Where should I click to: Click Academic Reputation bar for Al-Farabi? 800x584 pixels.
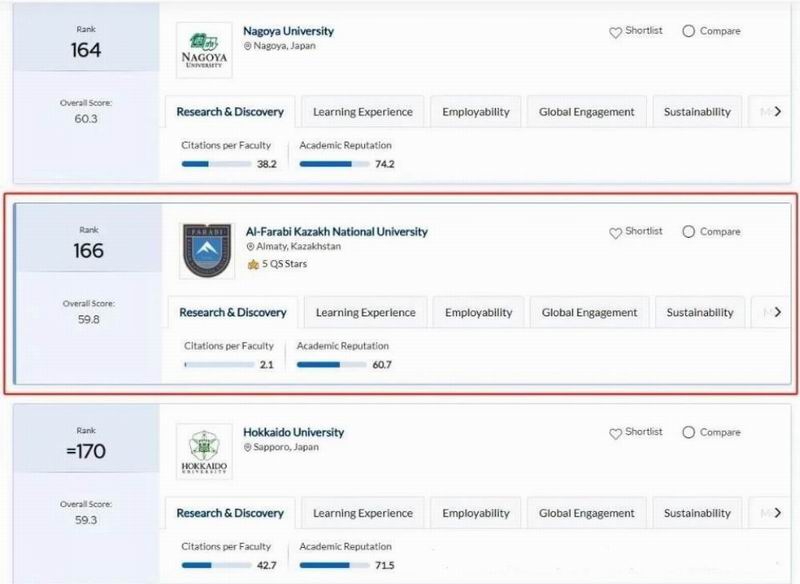332,365
